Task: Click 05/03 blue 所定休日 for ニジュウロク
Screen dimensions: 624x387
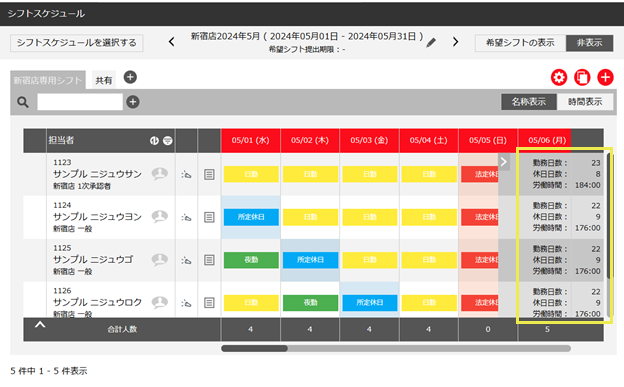Action: point(370,303)
